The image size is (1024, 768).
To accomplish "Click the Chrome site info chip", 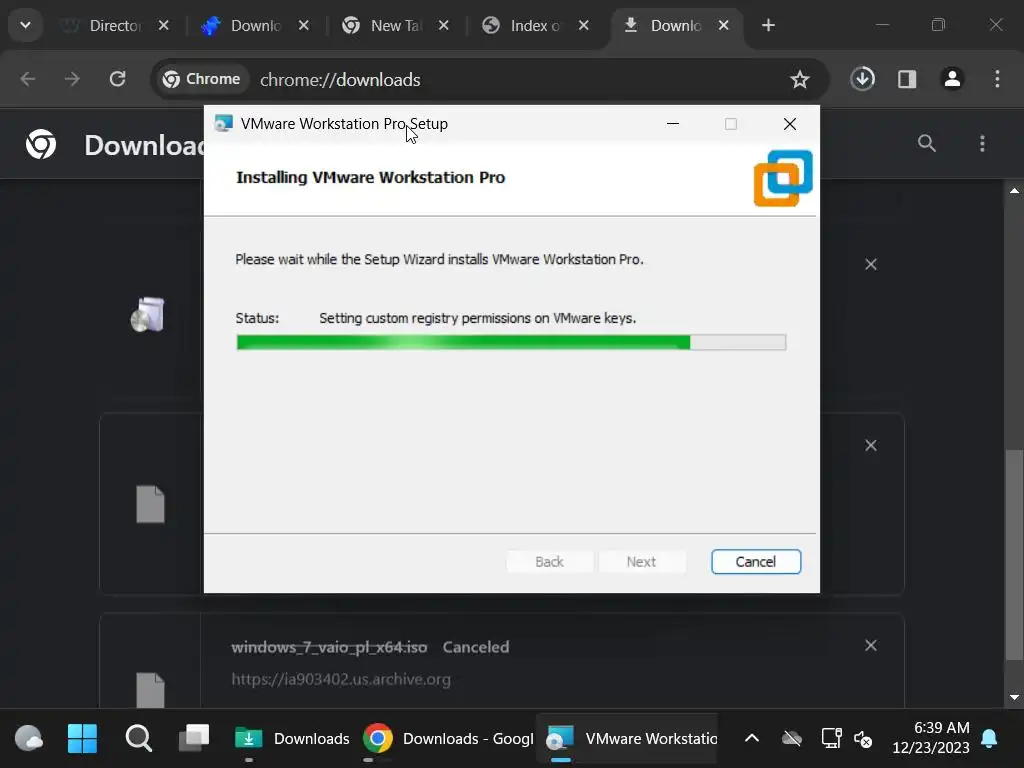I will click(x=202, y=79).
